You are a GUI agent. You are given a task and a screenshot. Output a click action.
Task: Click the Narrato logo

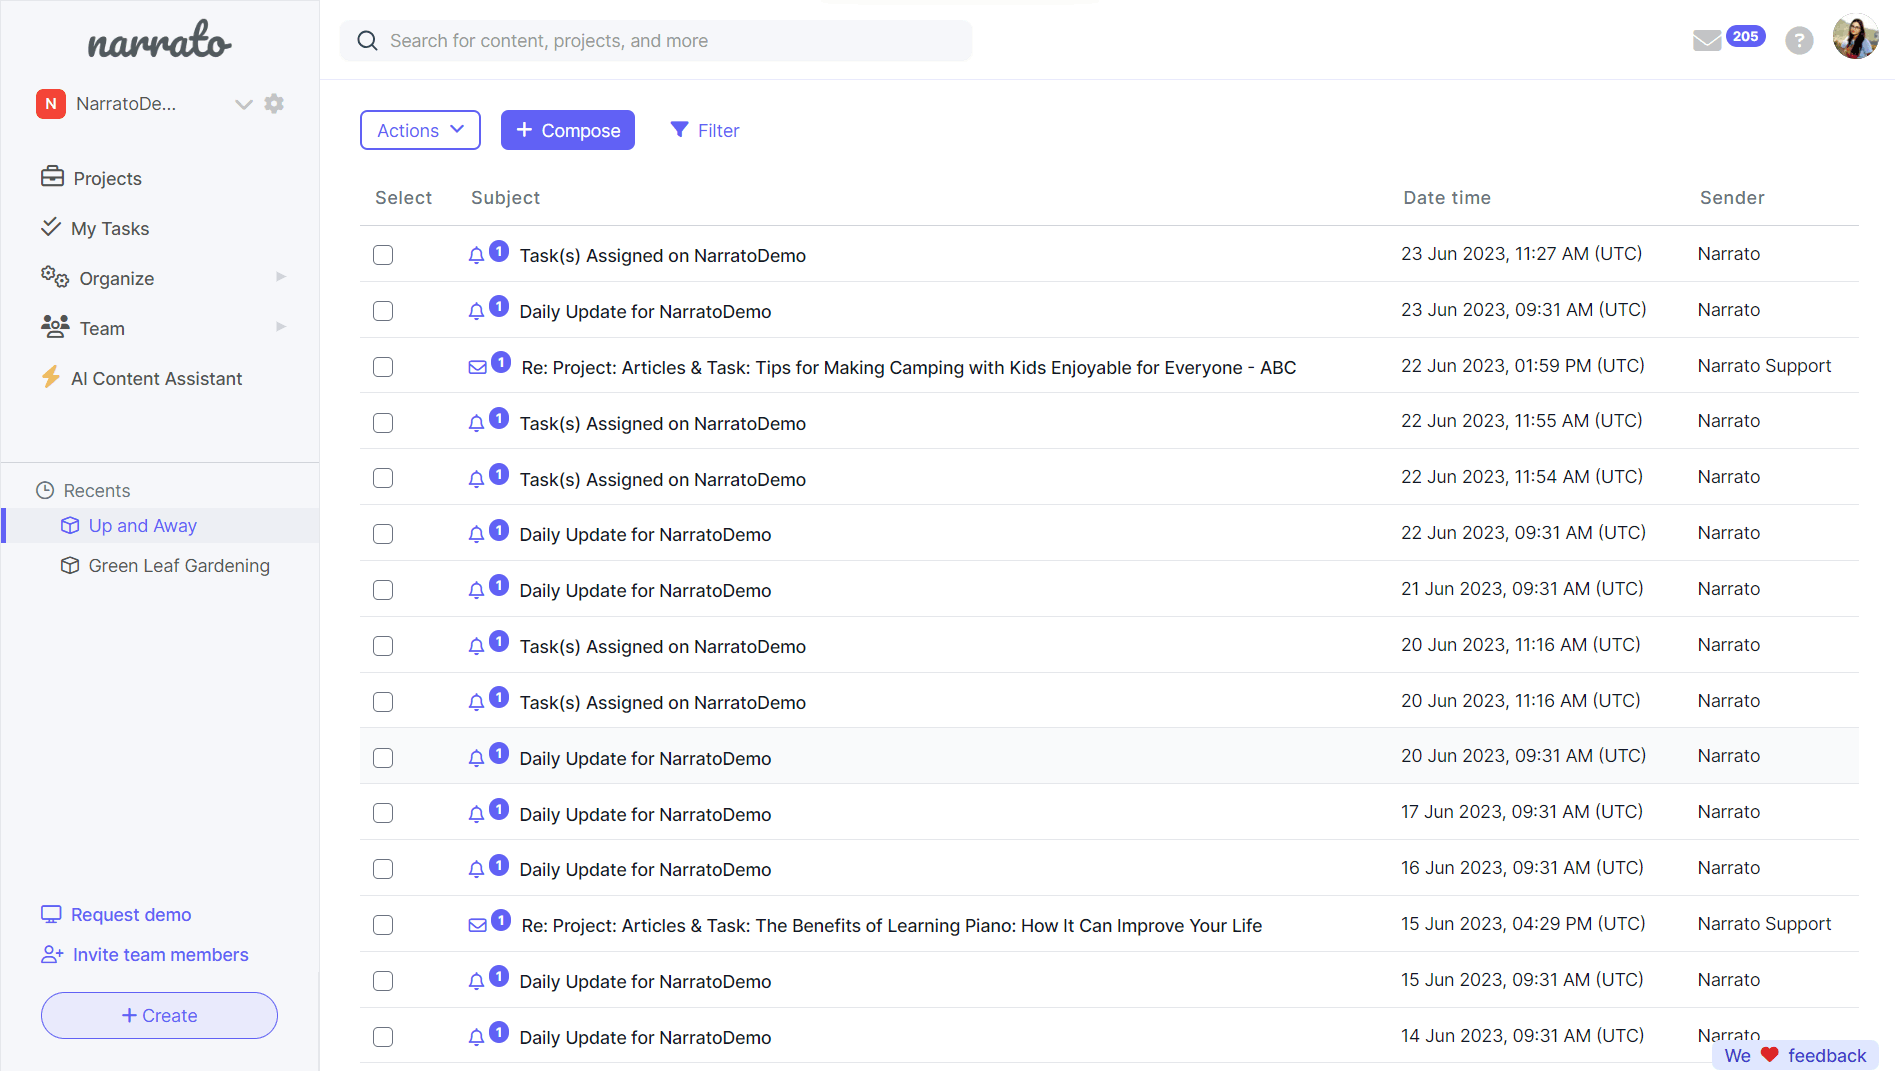[x=160, y=40]
